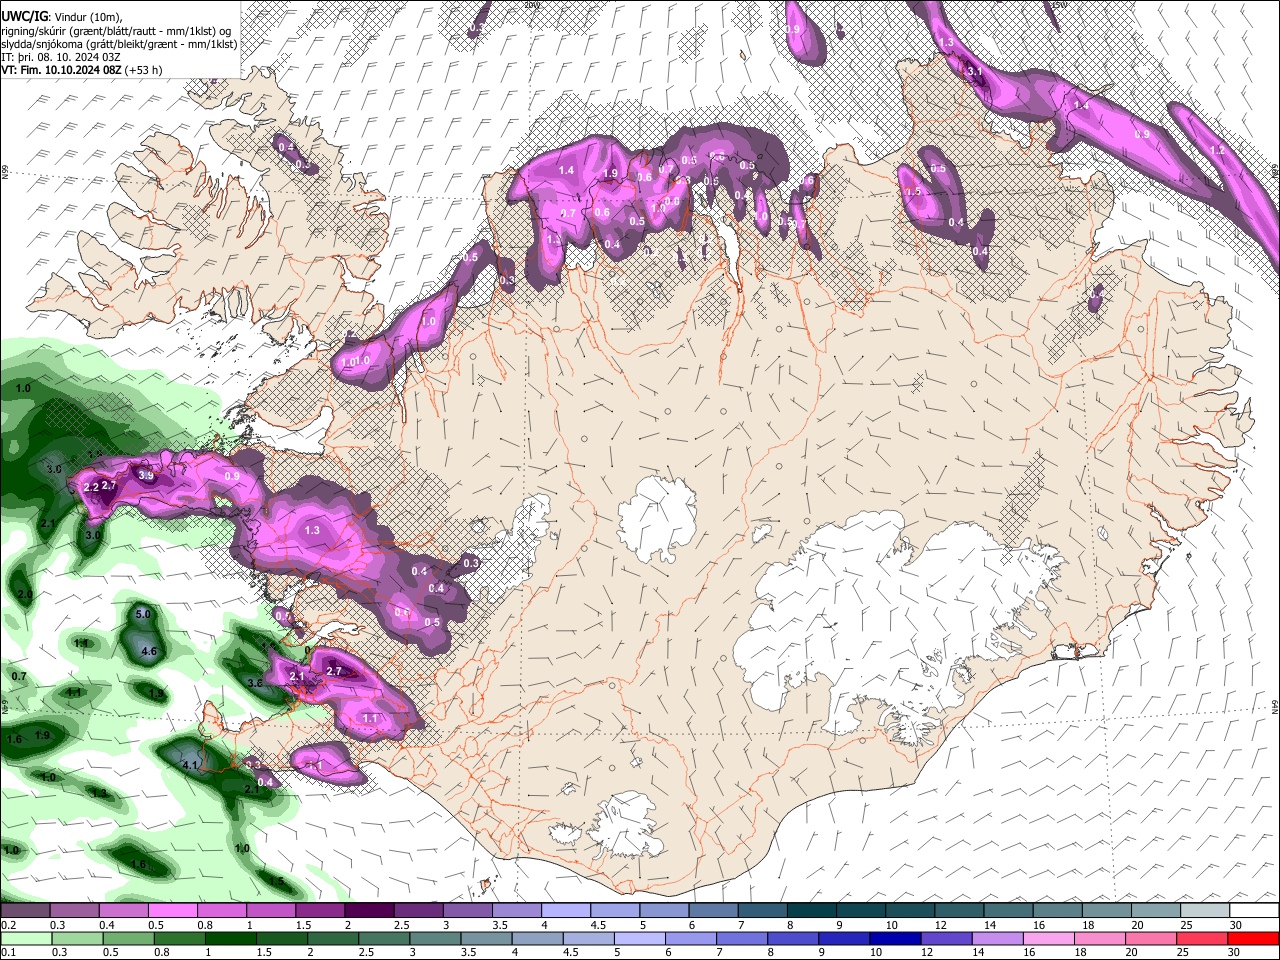The height and width of the screenshot is (960, 1280).
Task: Click the 7 blue swatch in lower legend row
Action: (741, 938)
